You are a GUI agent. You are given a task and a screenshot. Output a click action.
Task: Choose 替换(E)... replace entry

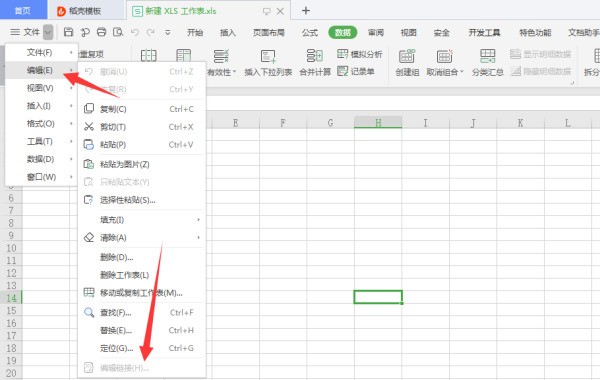point(142,330)
